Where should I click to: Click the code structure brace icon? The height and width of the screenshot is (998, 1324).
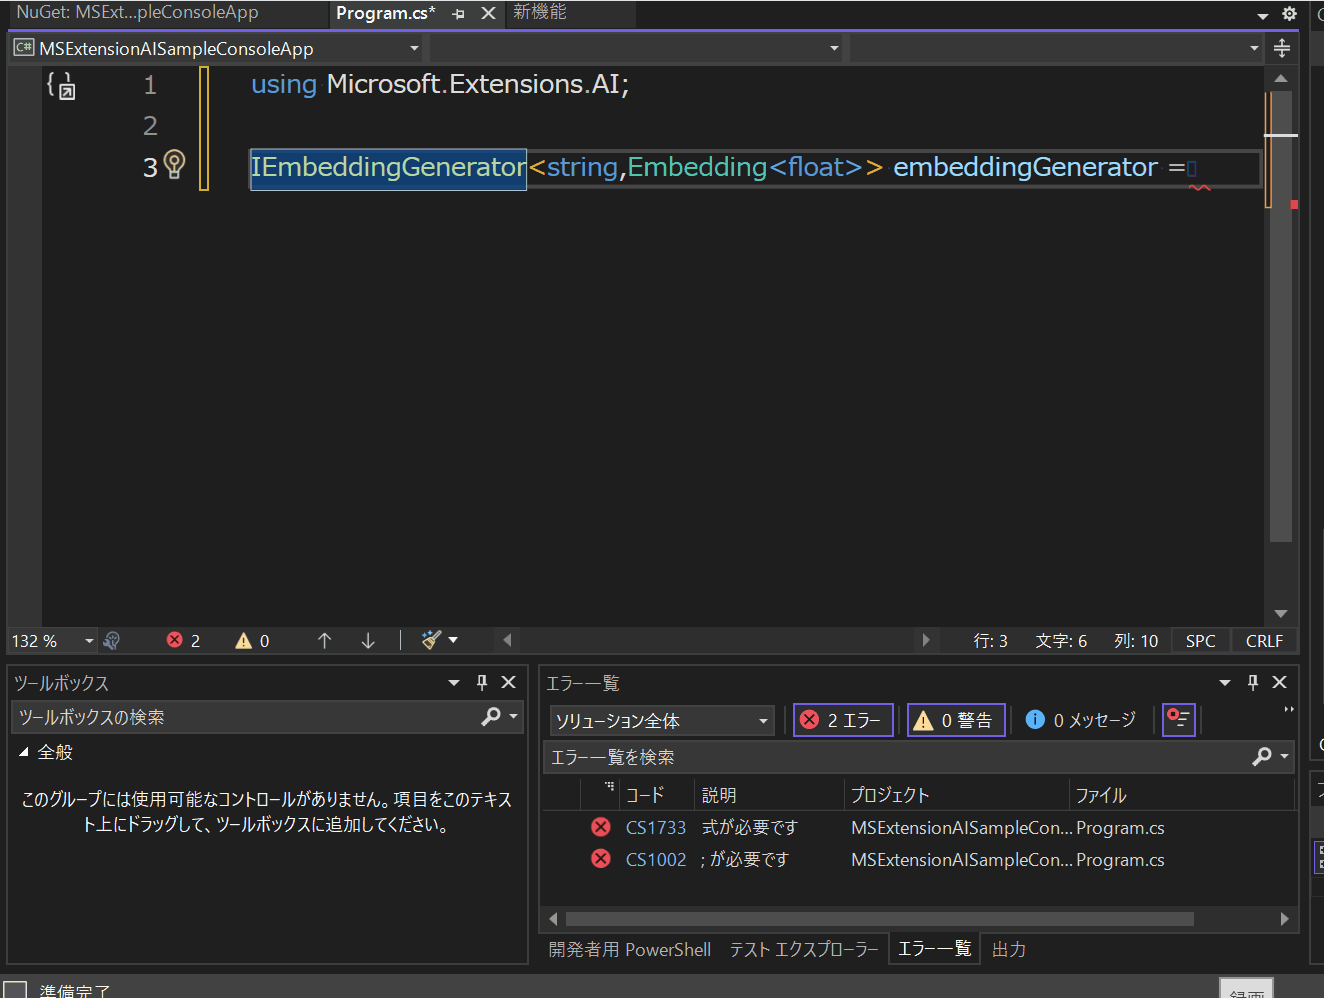61,85
